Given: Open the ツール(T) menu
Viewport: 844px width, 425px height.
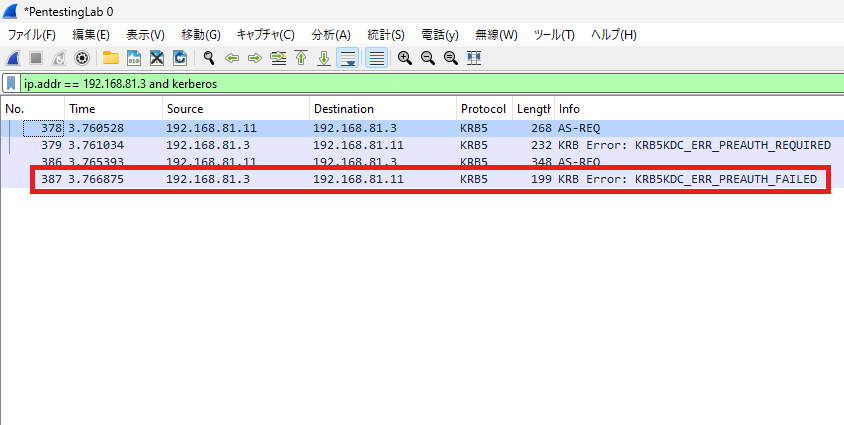Looking at the screenshot, I should 554,35.
